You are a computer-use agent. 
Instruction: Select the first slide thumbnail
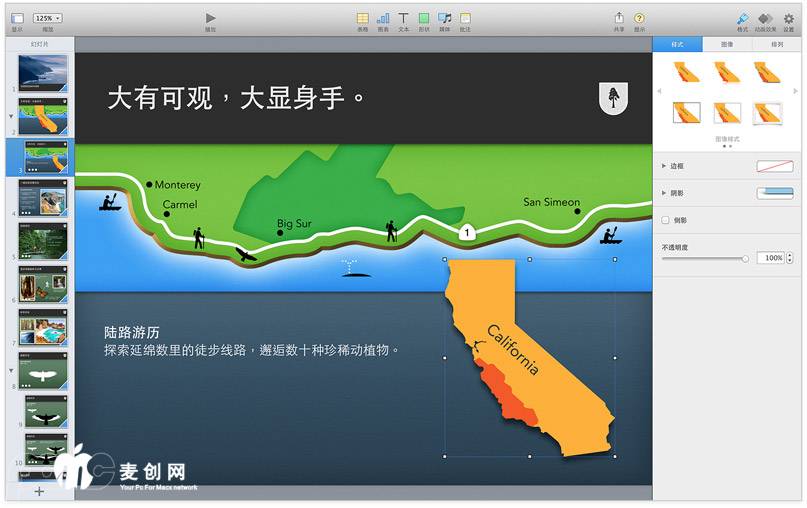44,72
